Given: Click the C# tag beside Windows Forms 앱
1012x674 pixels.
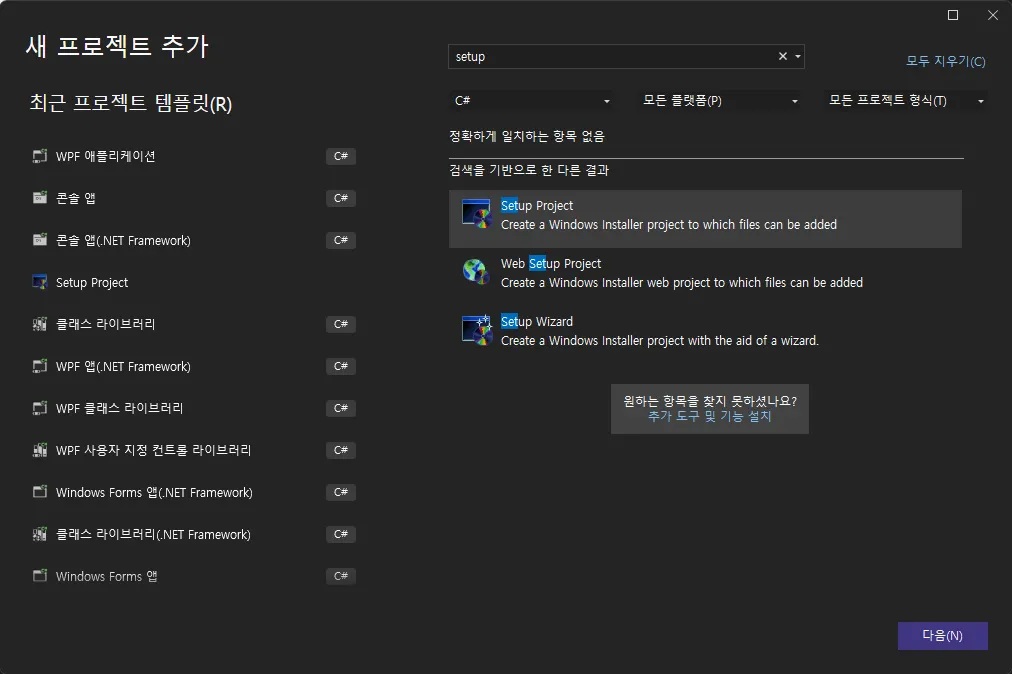Looking at the screenshot, I should tap(341, 576).
